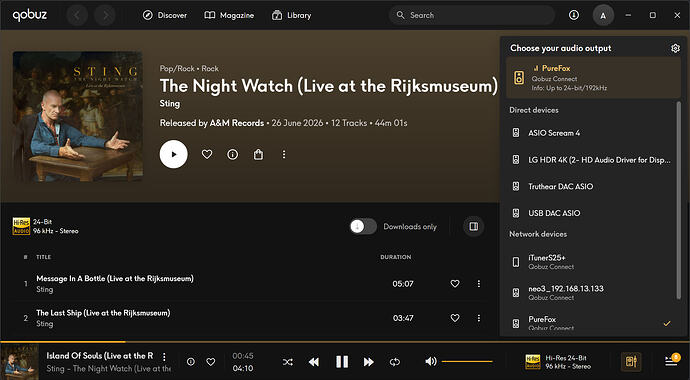Toggle repeat mode
This screenshot has height=380, width=690.
395,362
